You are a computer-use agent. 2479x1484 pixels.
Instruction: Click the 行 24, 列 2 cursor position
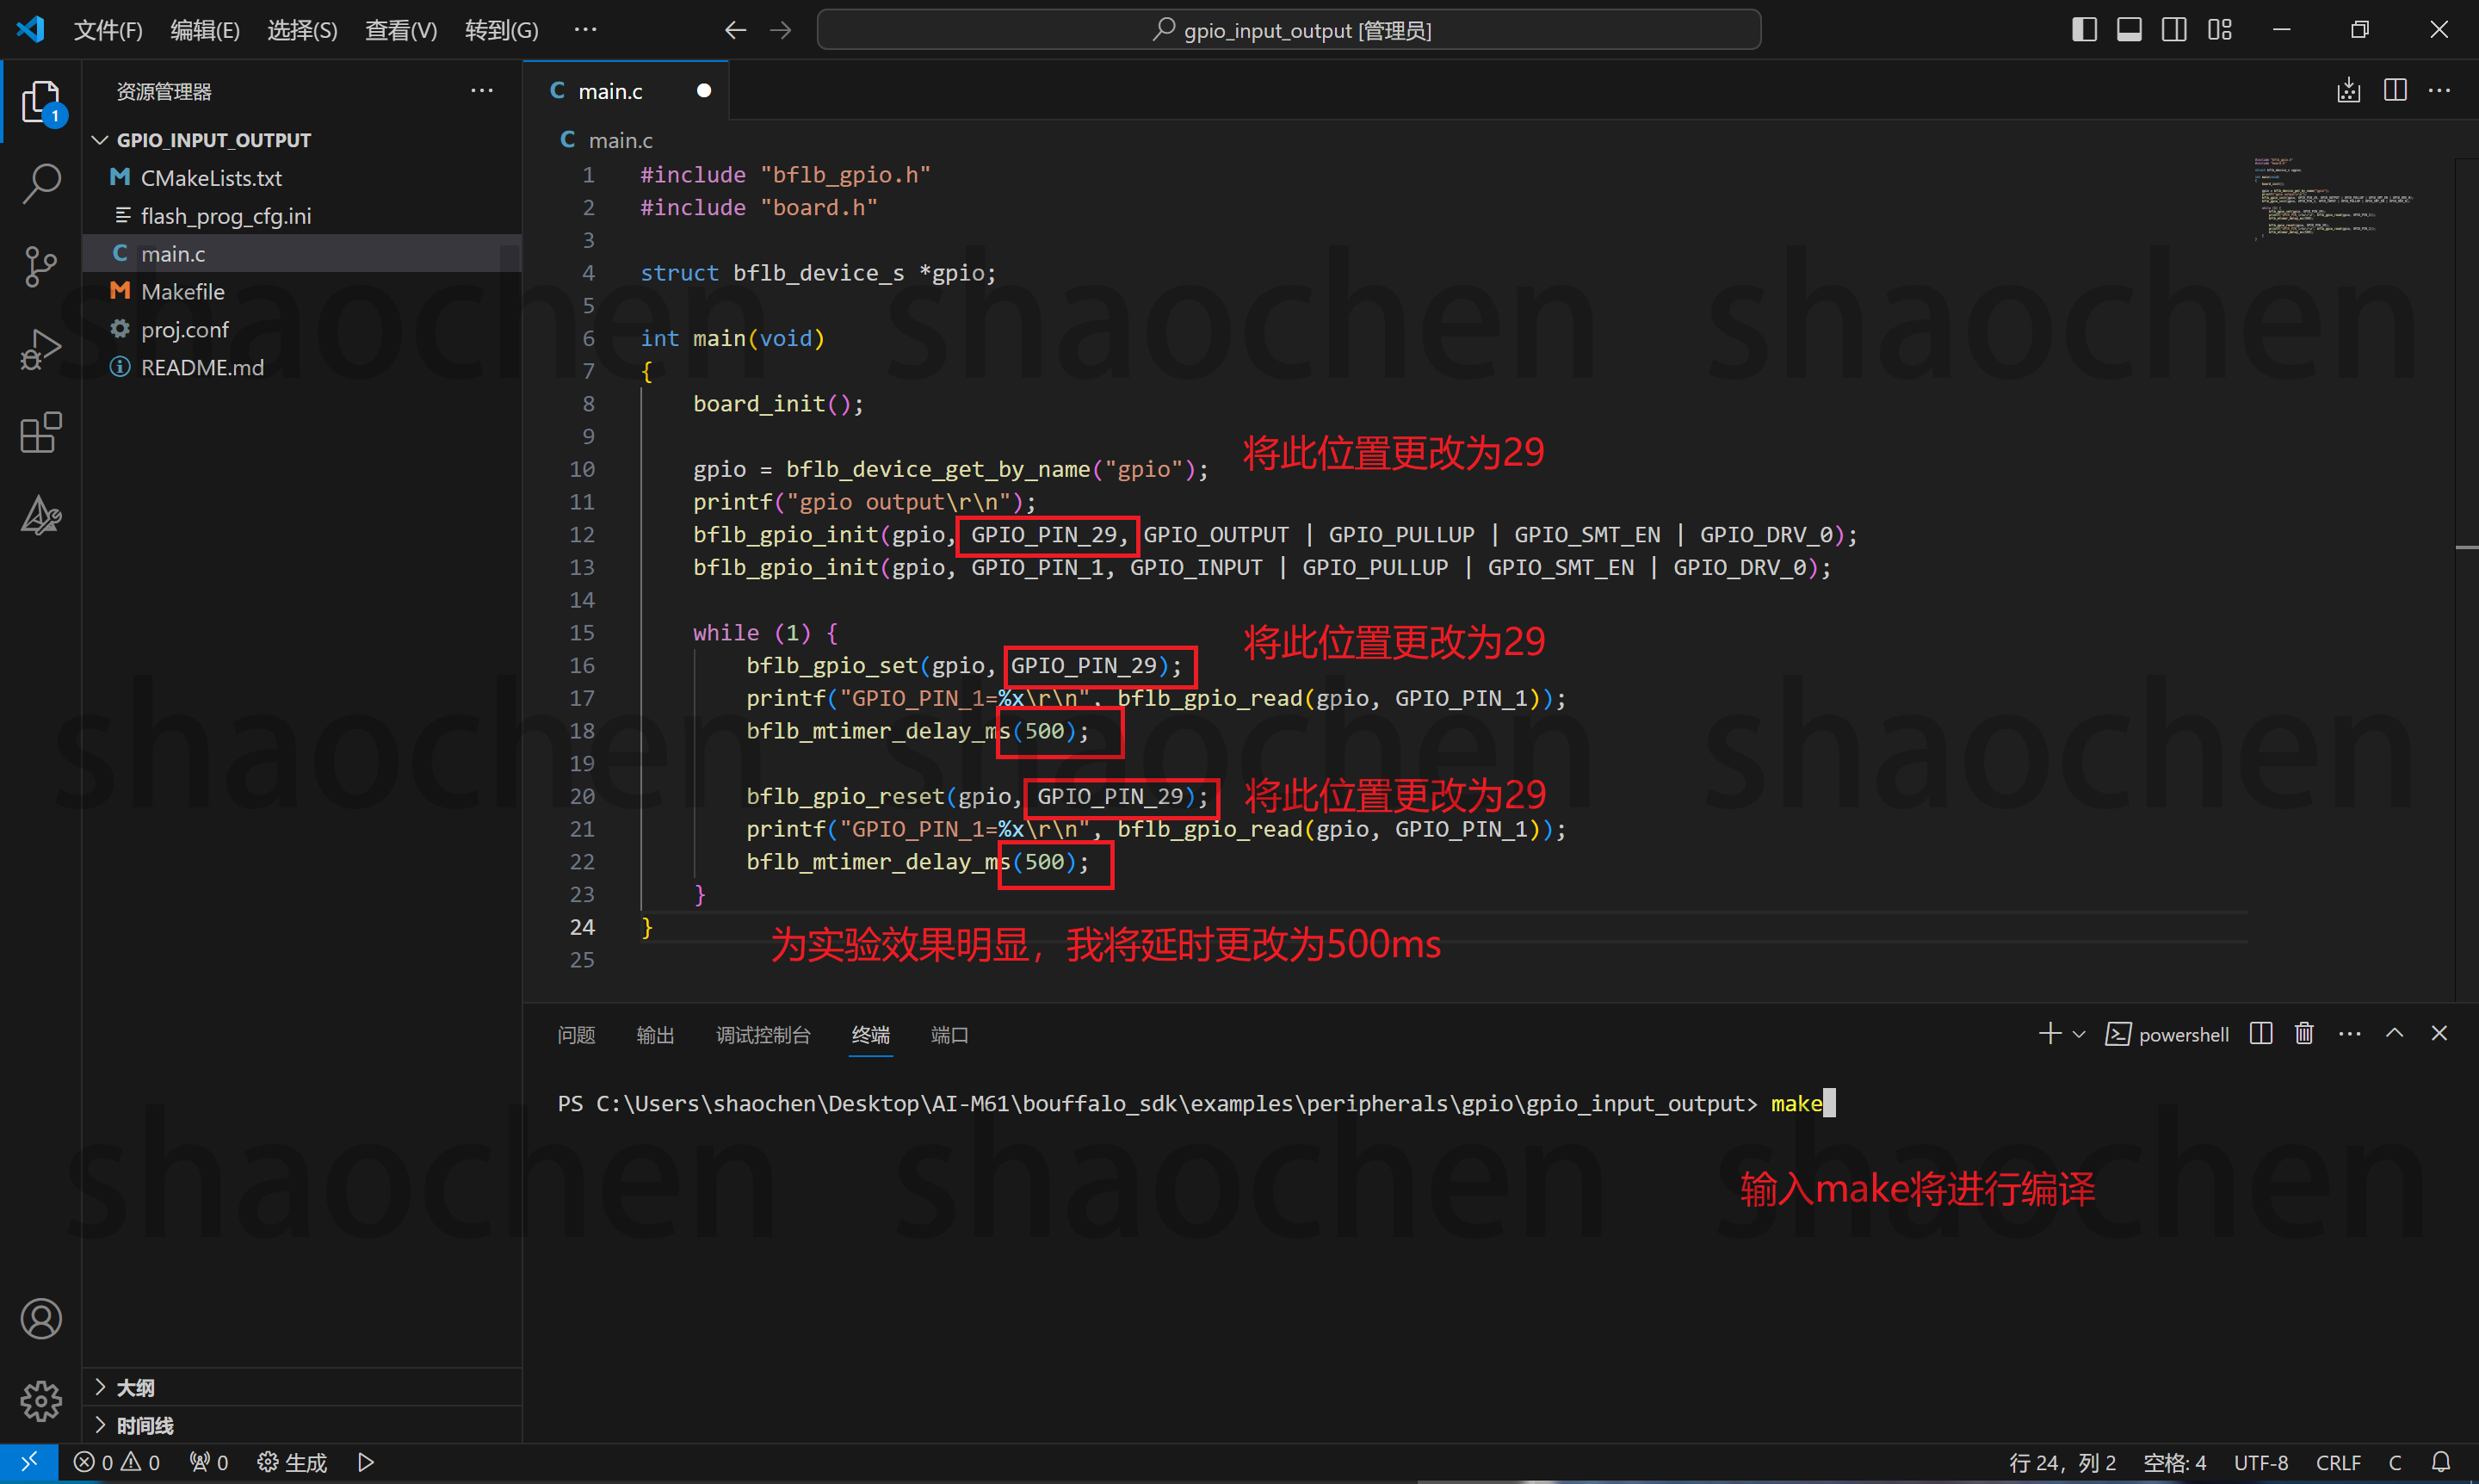pos(2062,1463)
